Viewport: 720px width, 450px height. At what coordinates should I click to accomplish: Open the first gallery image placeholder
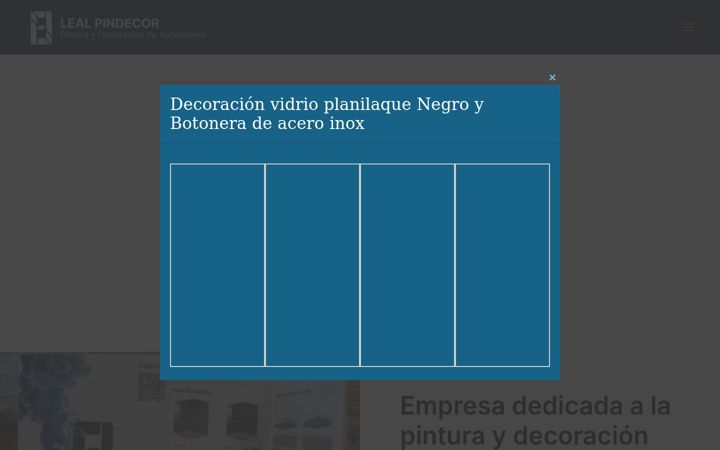pyautogui.click(x=217, y=265)
